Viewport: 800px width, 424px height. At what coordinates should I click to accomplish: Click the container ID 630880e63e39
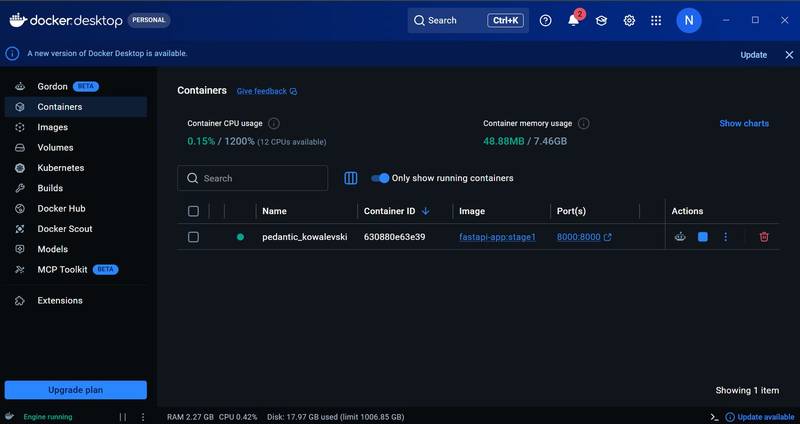[x=394, y=237]
